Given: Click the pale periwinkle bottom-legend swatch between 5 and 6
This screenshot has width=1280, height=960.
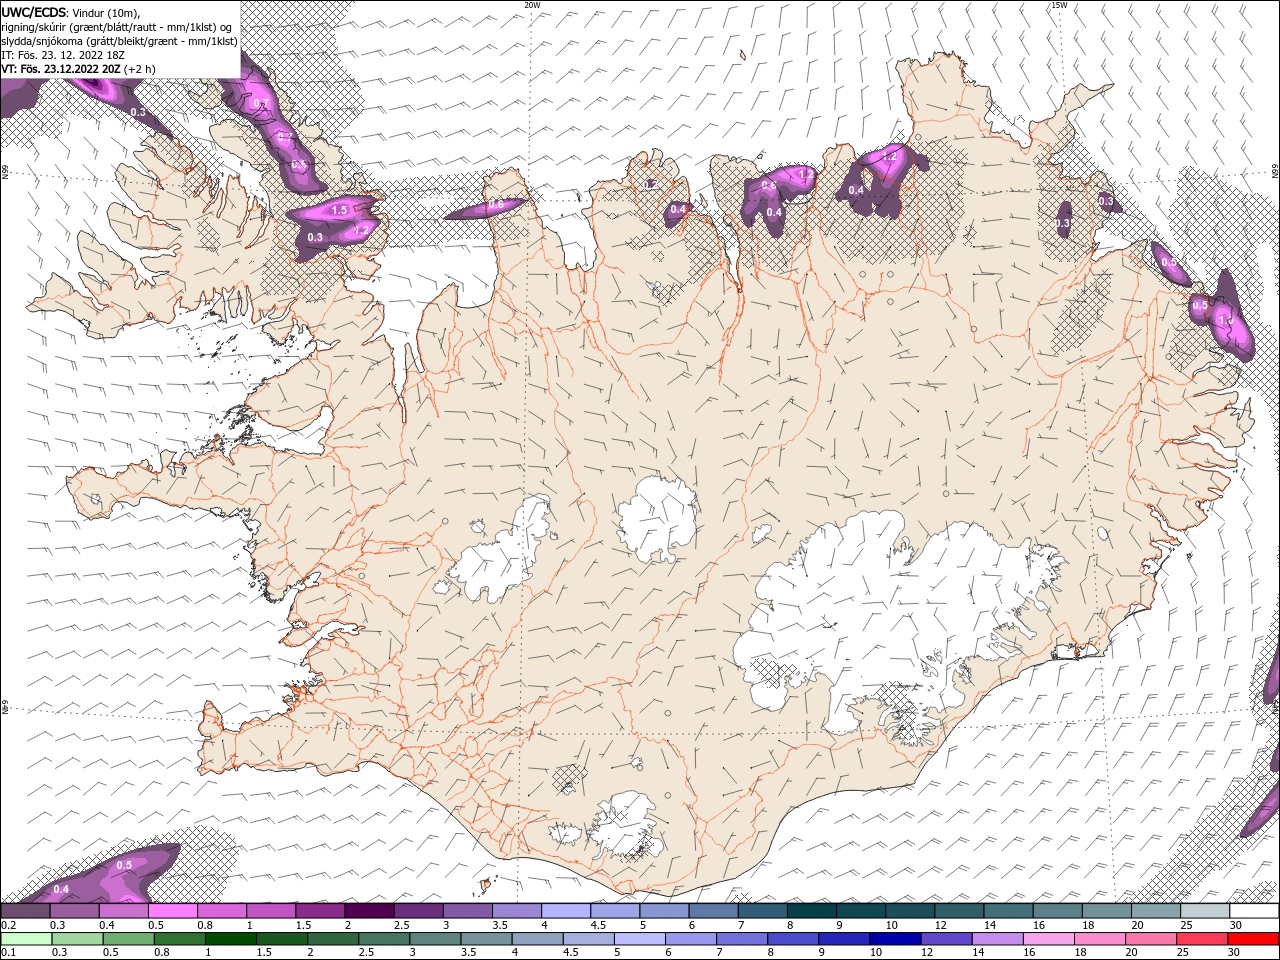Looking at the screenshot, I should pyautogui.click(x=640, y=939).
